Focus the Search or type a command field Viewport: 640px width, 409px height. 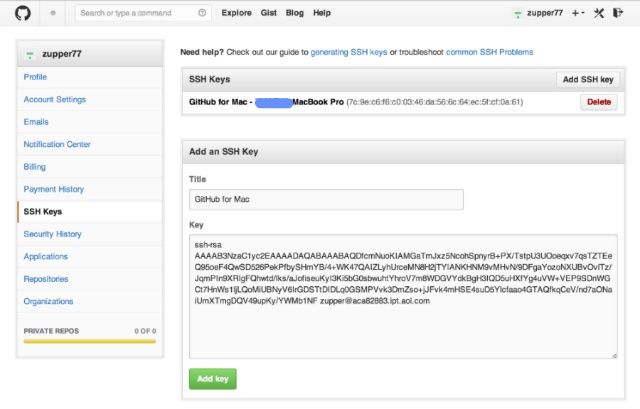(x=143, y=13)
